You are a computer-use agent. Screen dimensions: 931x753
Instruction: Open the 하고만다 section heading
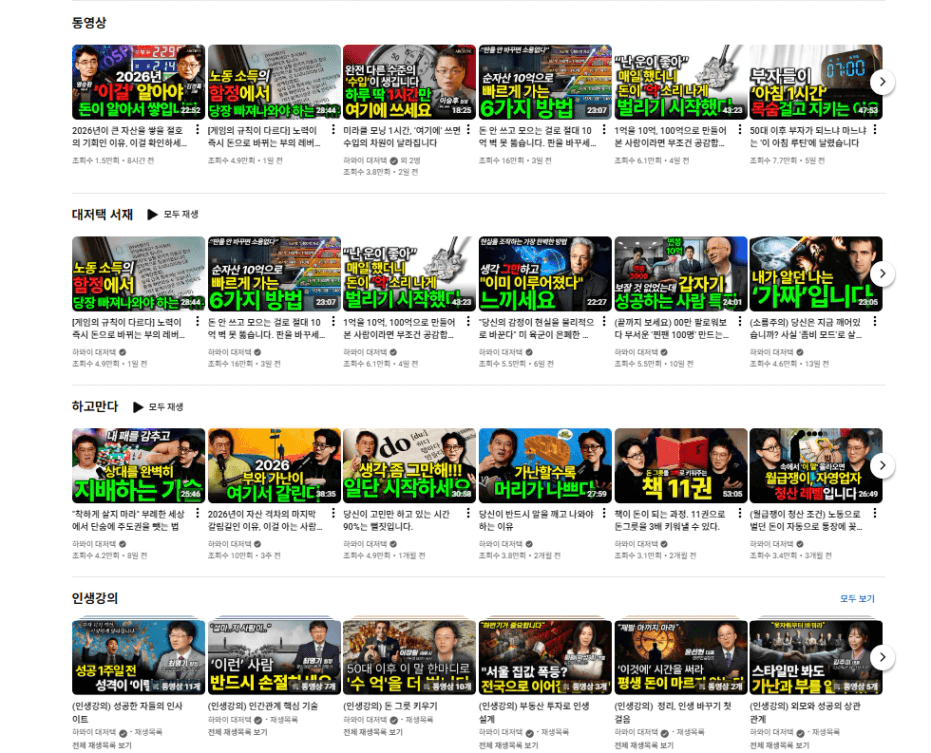click(x=95, y=406)
